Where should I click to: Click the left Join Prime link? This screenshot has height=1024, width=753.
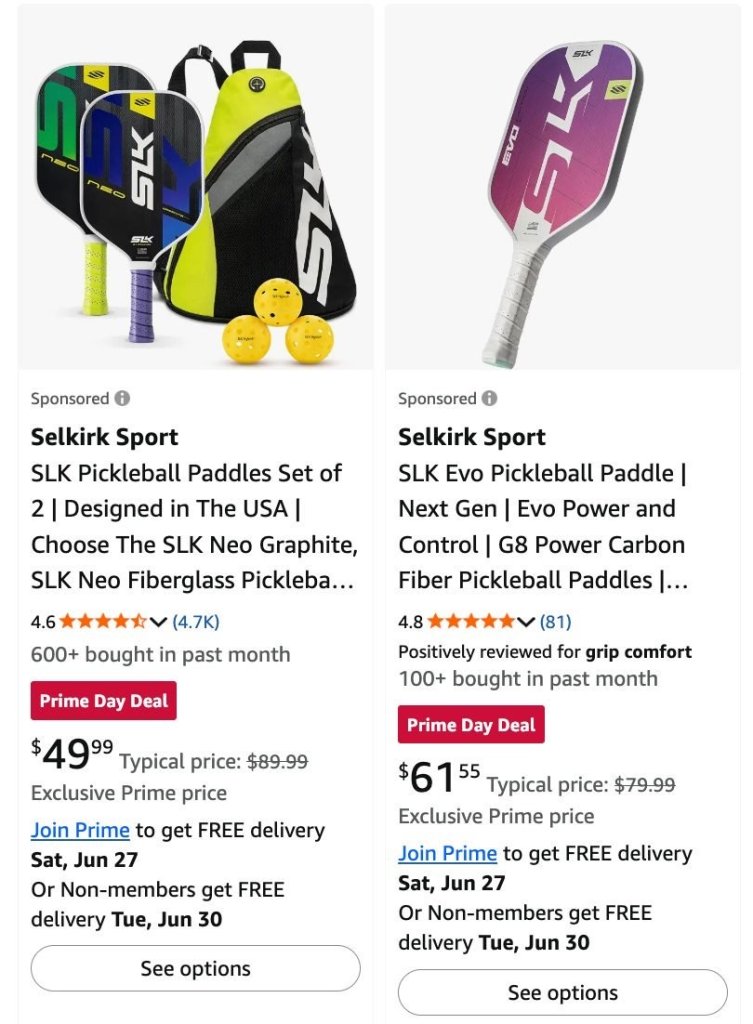pyautogui.click(x=80, y=830)
